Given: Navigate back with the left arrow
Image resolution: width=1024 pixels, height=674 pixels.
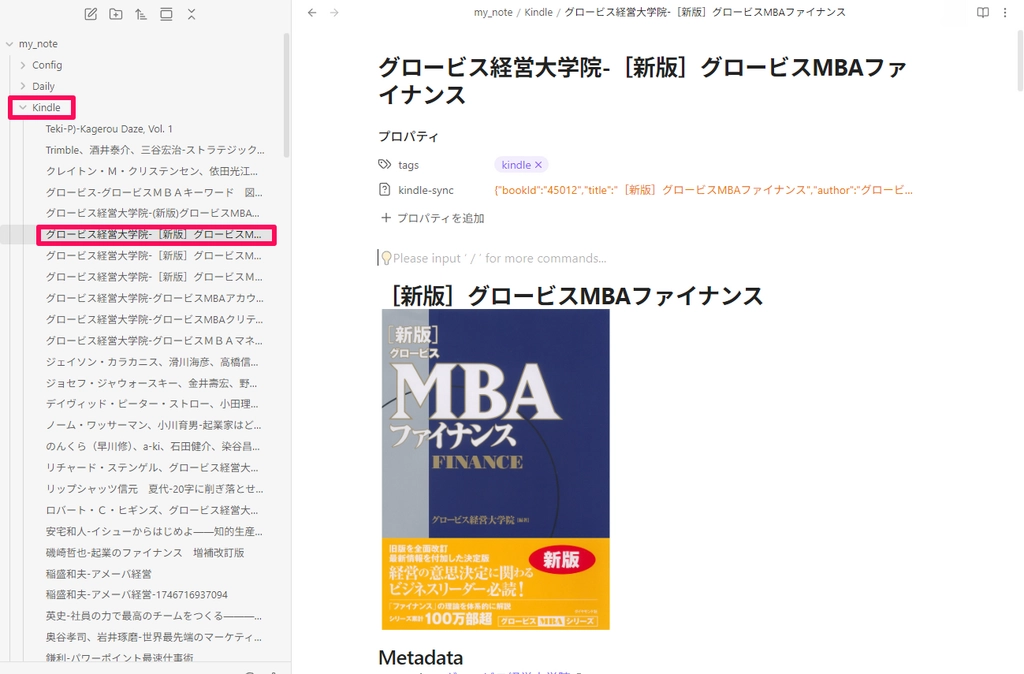Looking at the screenshot, I should click(x=312, y=12).
